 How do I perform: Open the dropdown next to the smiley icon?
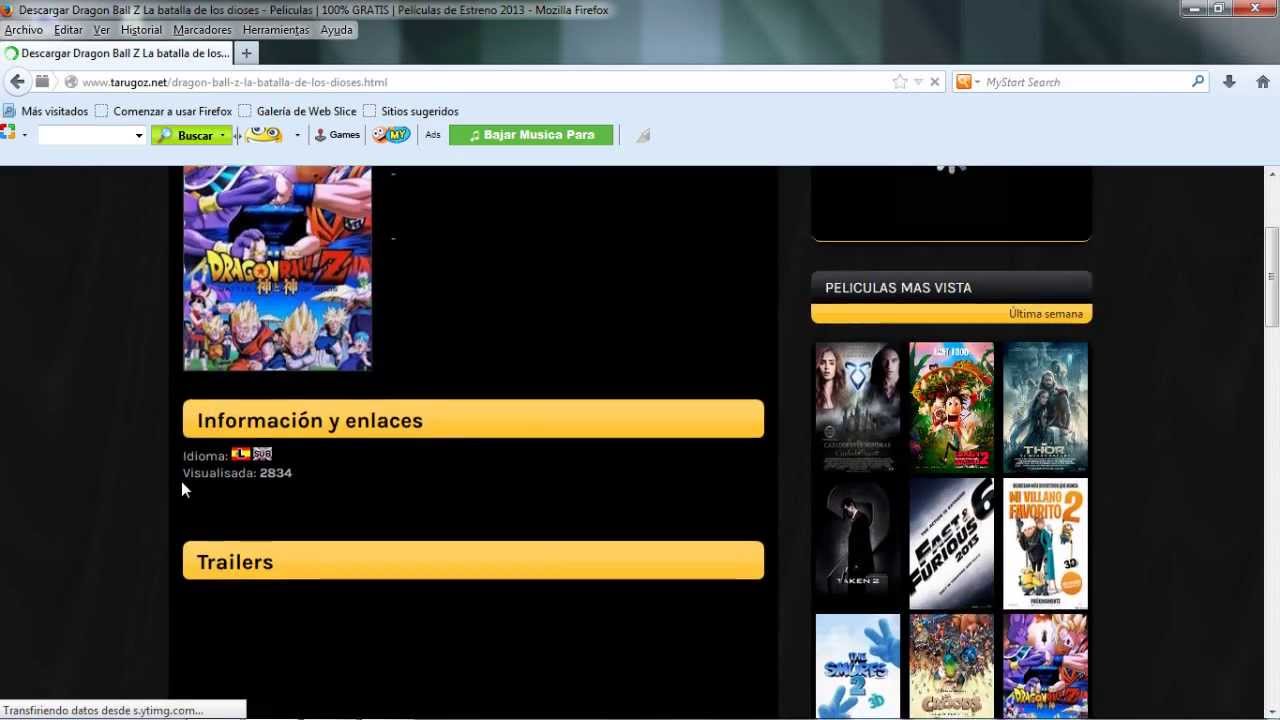297,135
